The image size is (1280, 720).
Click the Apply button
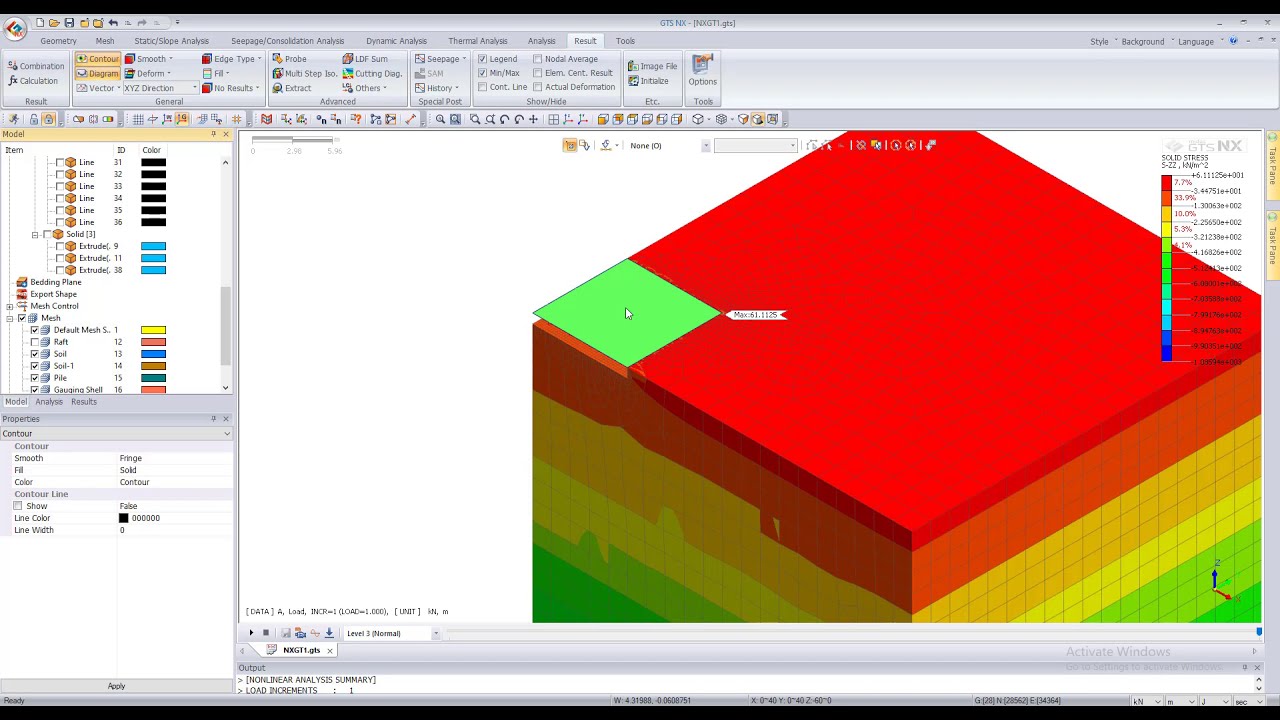[116, 686]
